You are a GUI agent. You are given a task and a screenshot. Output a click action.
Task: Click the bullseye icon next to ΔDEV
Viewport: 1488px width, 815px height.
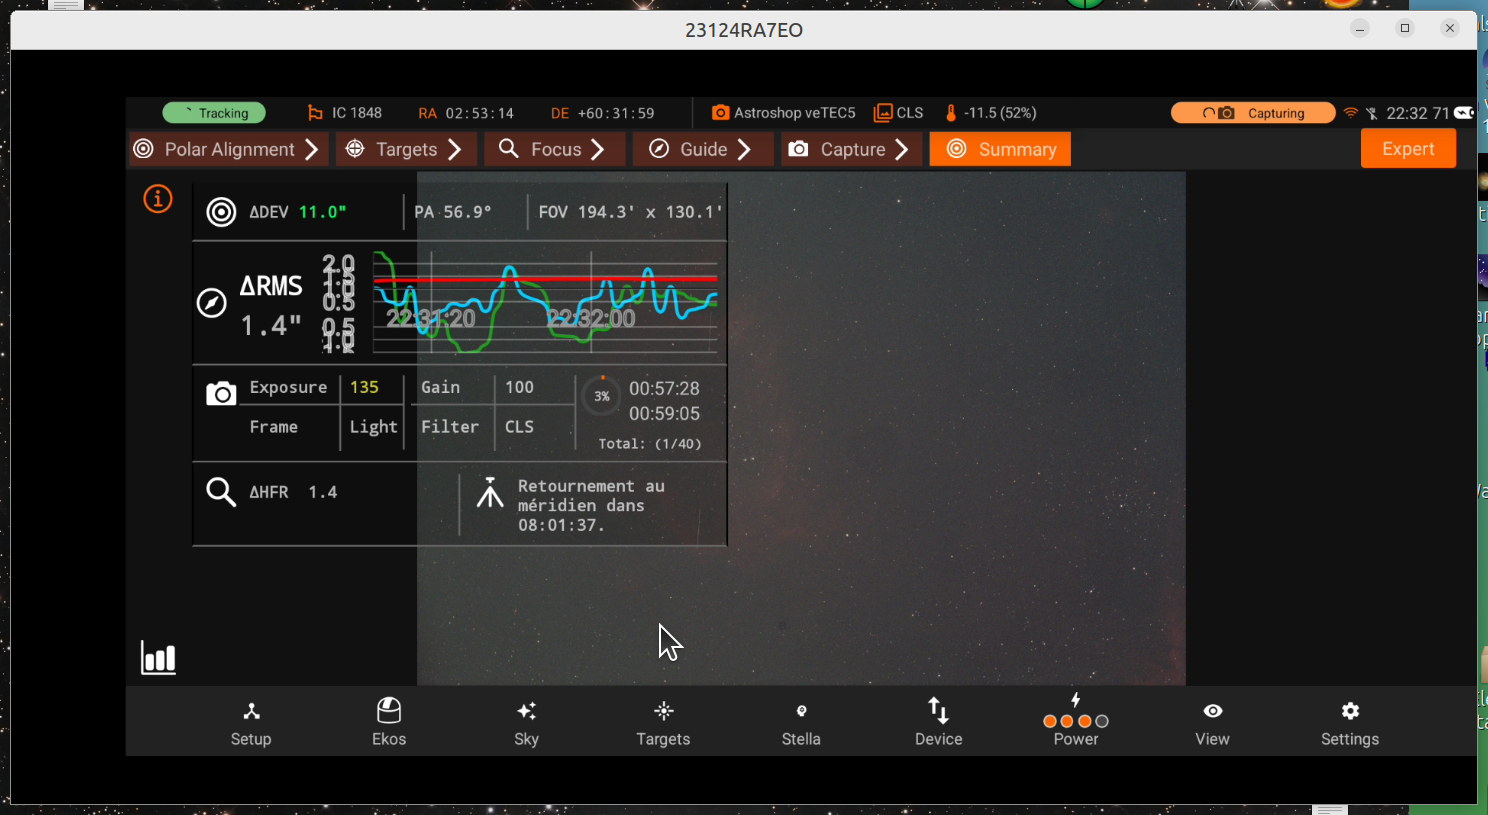click(221, 212)
